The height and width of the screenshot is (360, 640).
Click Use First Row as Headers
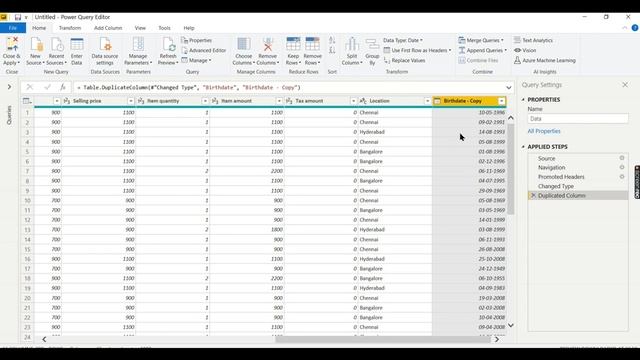coord(417,50)
